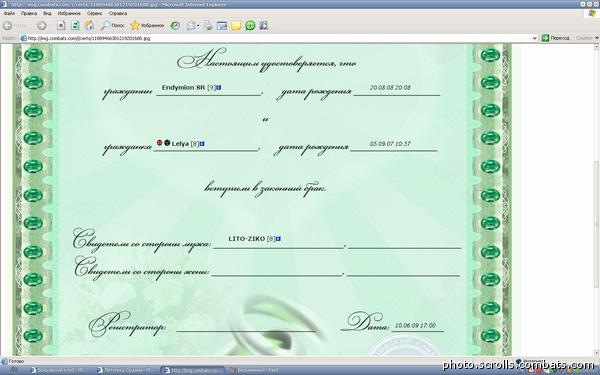600x375 pixels.
Task: Open the Сервис menu
Action: pyautogui.click(x=94, y=13)
